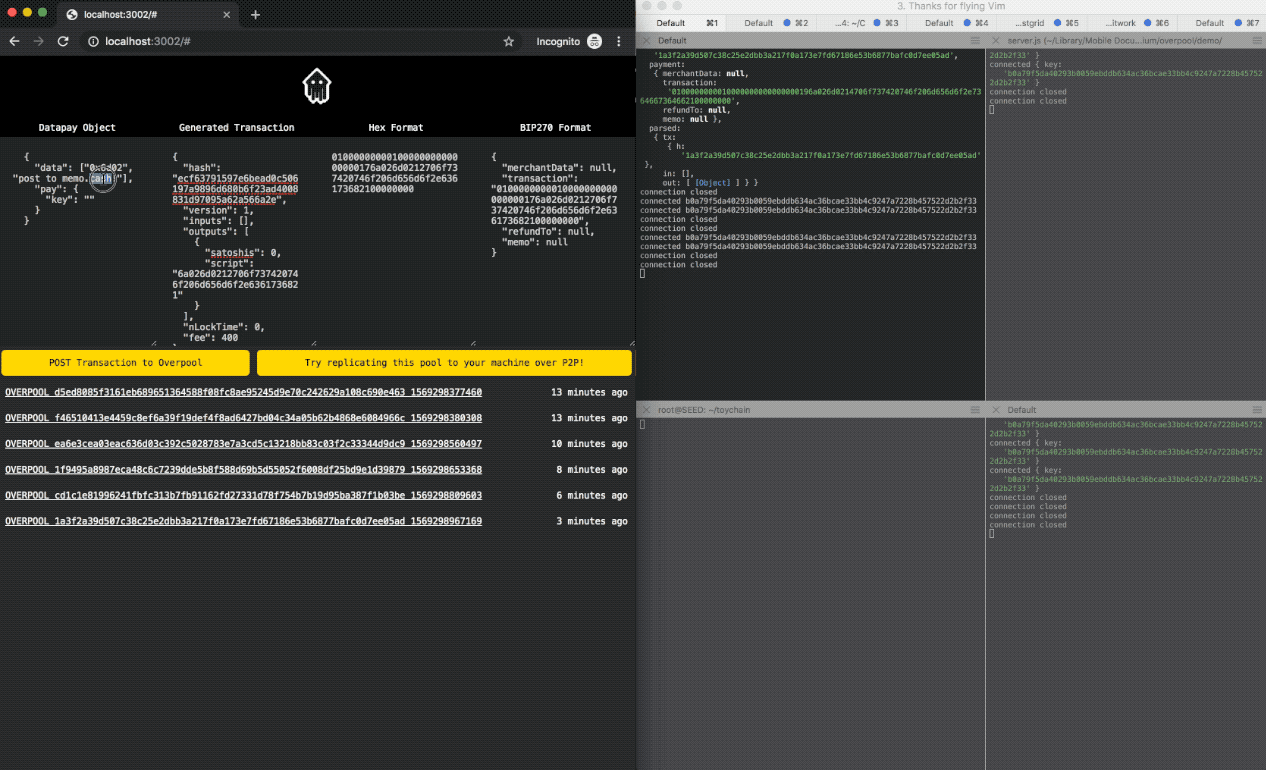
Task: Click the Try replicating this pool button
Action: pos(444,362)
